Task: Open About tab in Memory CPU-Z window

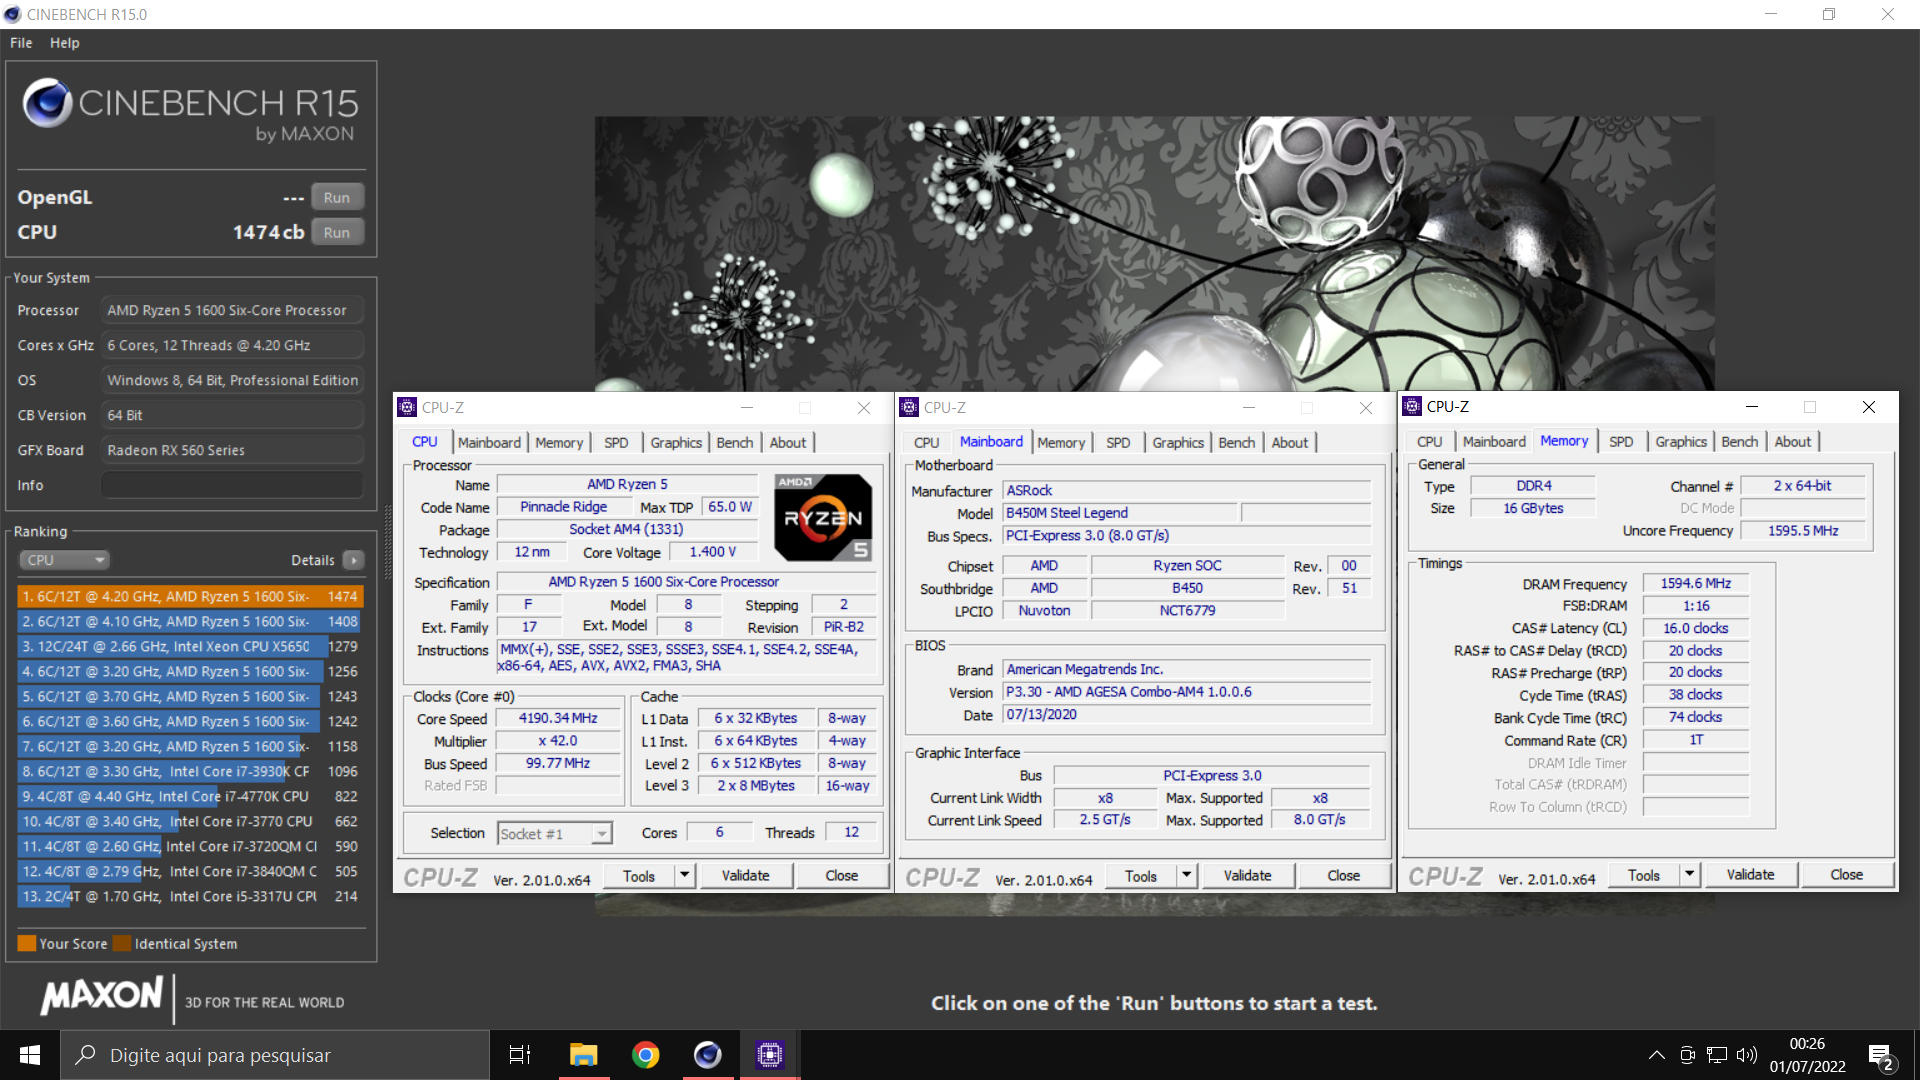Action: click(x=1793, y=441)
